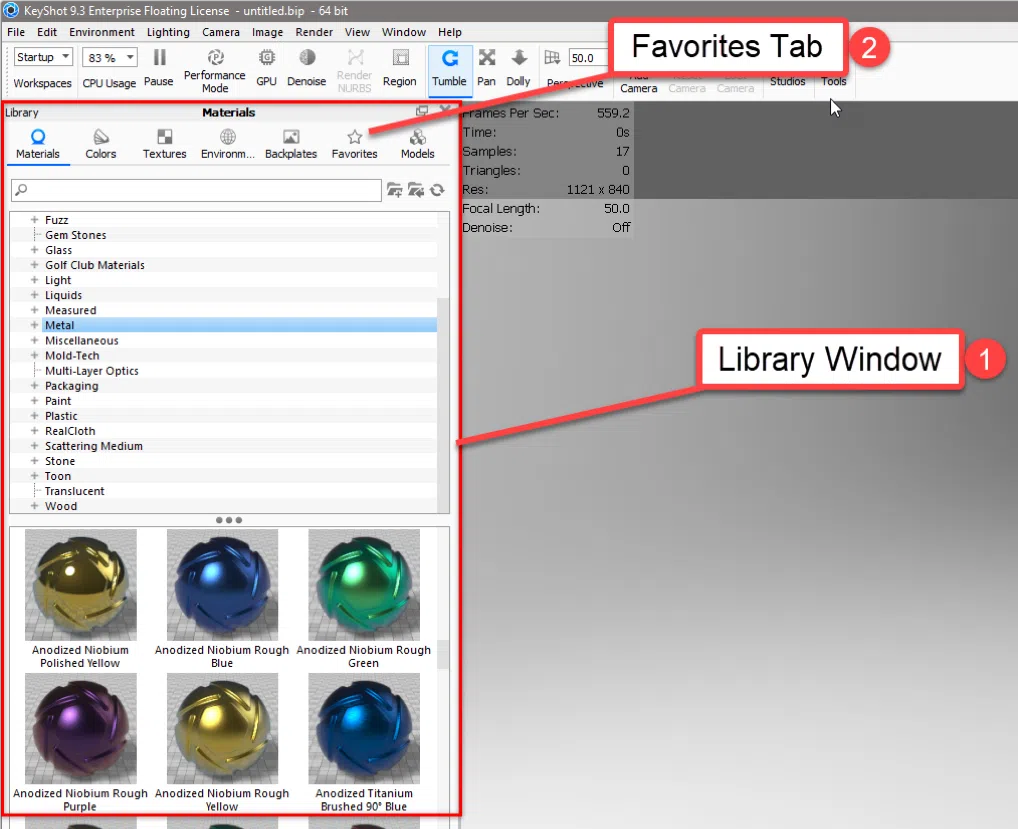Image resolution: width=1018 pixels, height=829 pixels.
Task: Expand the Glass material folder
Action: [x=34, y=250]
